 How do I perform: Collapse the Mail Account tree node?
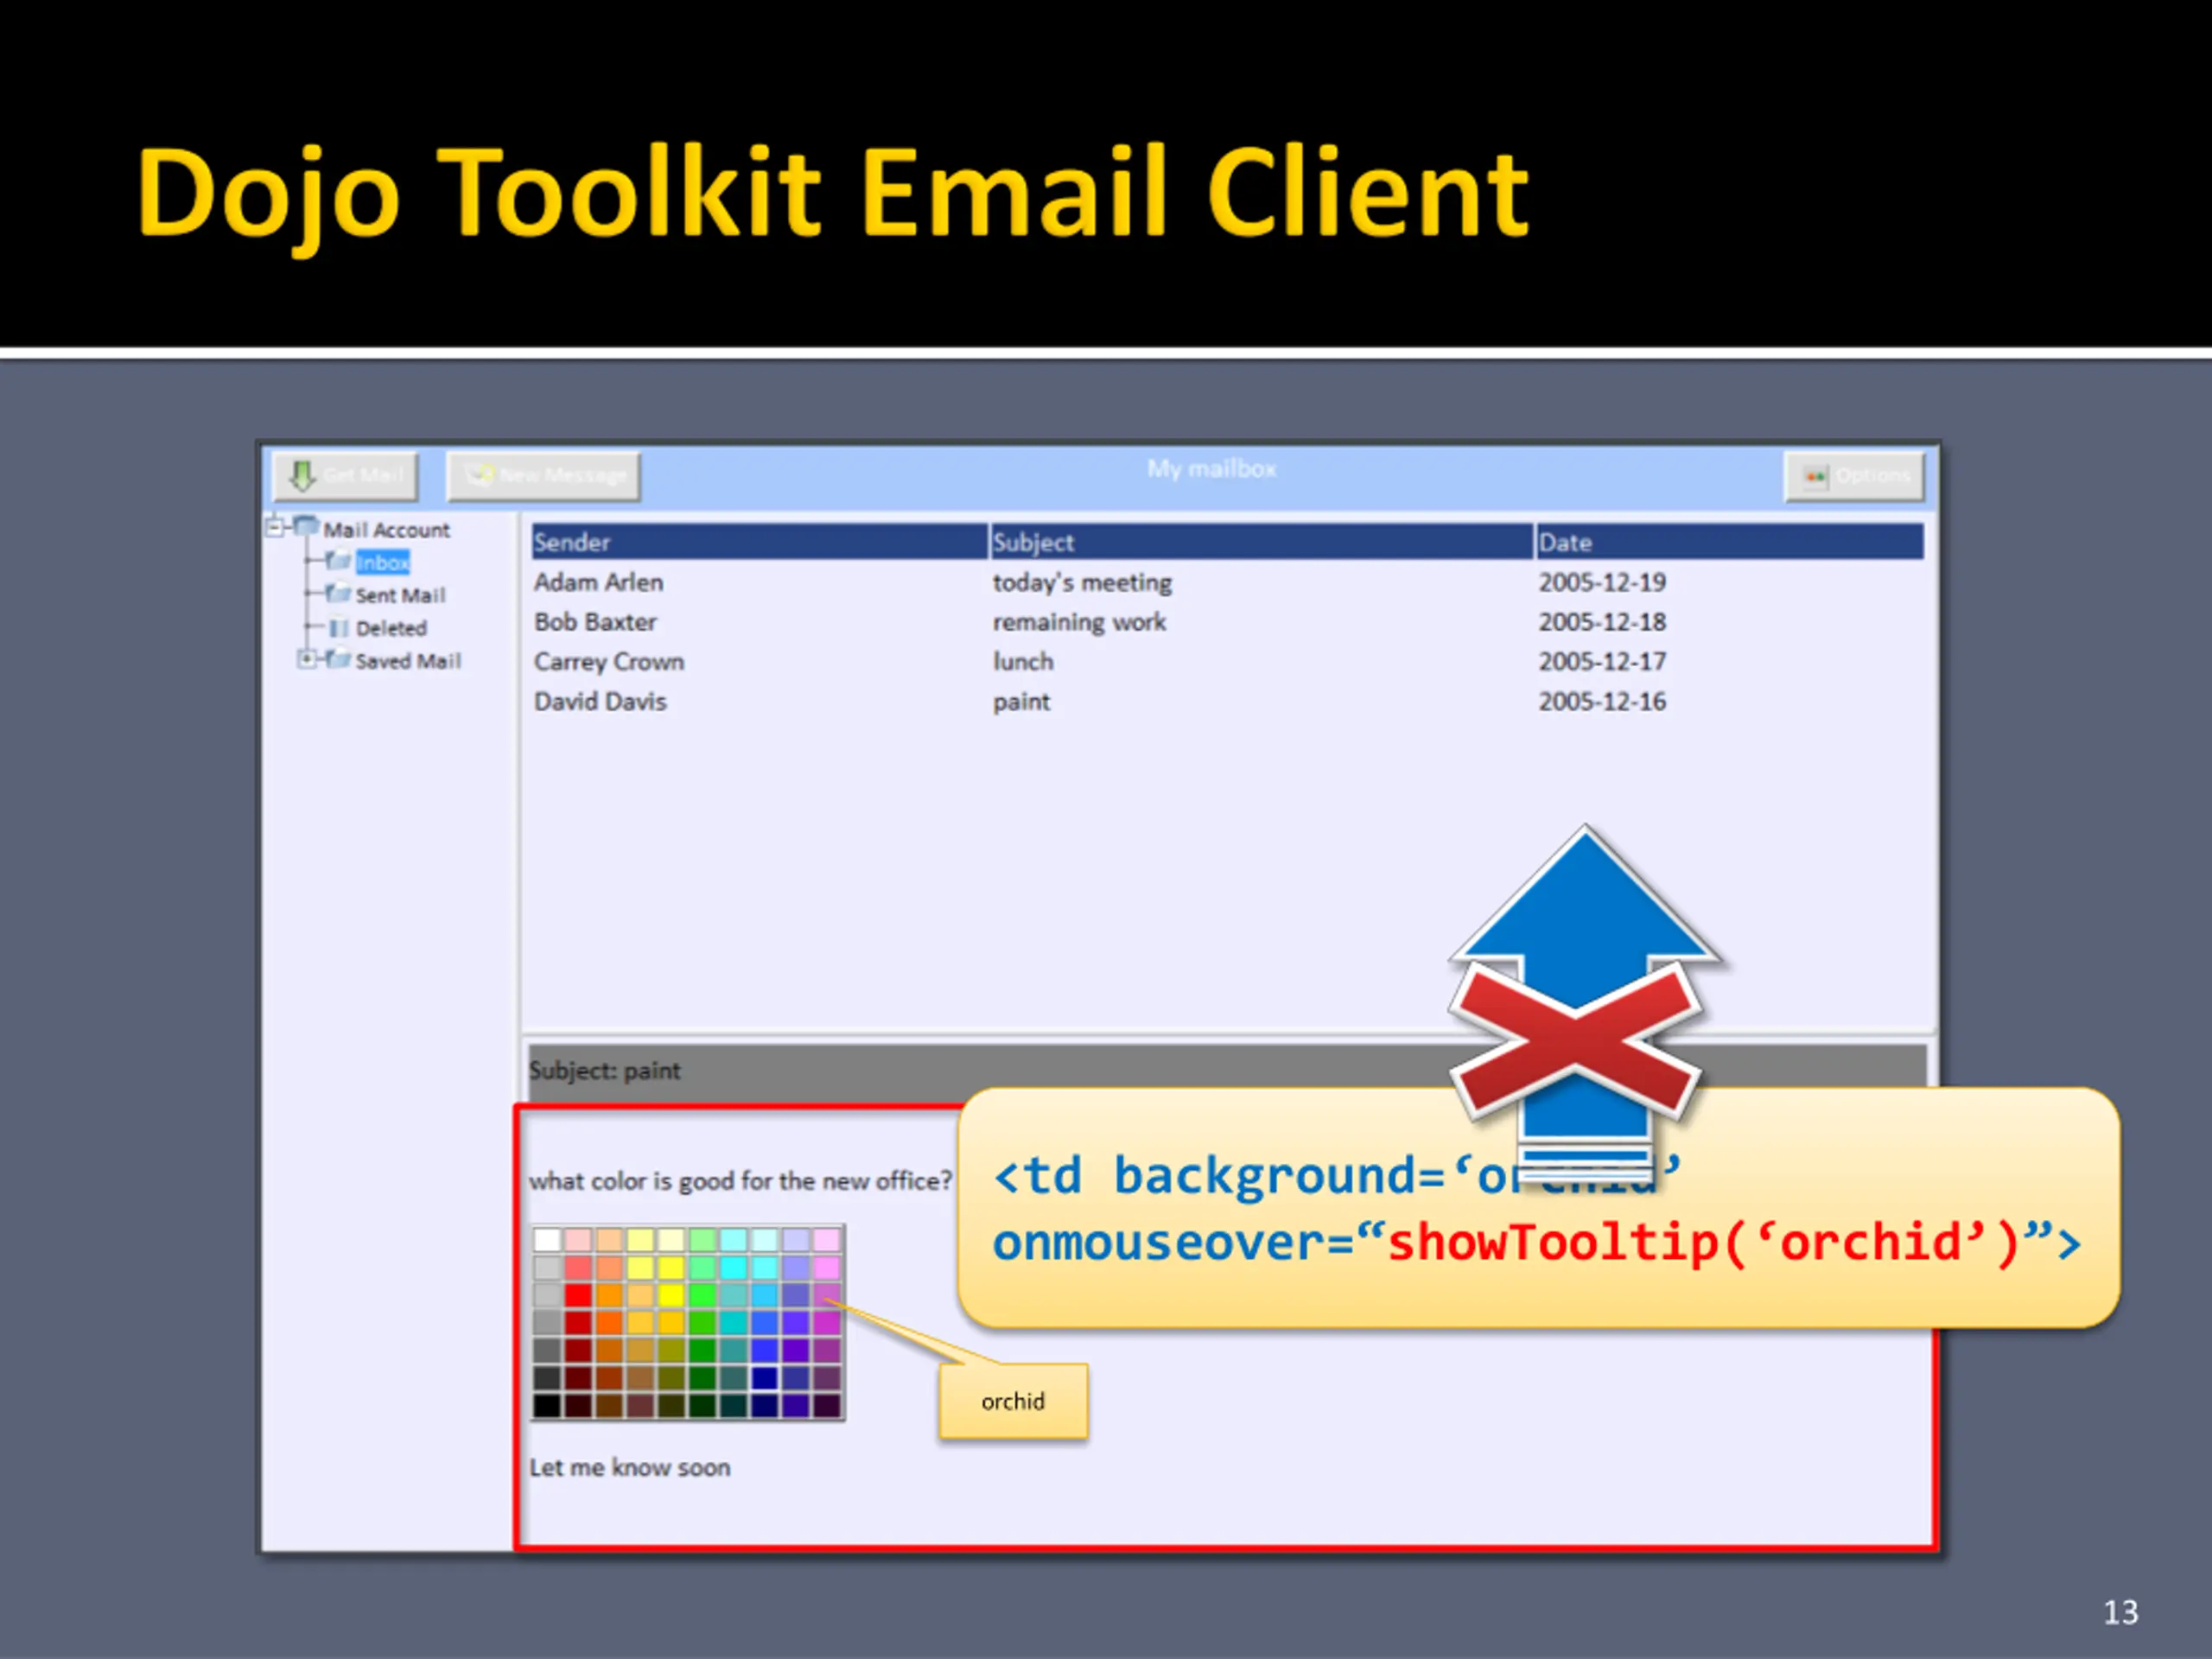pyautogui.click(x=274, y=527)
